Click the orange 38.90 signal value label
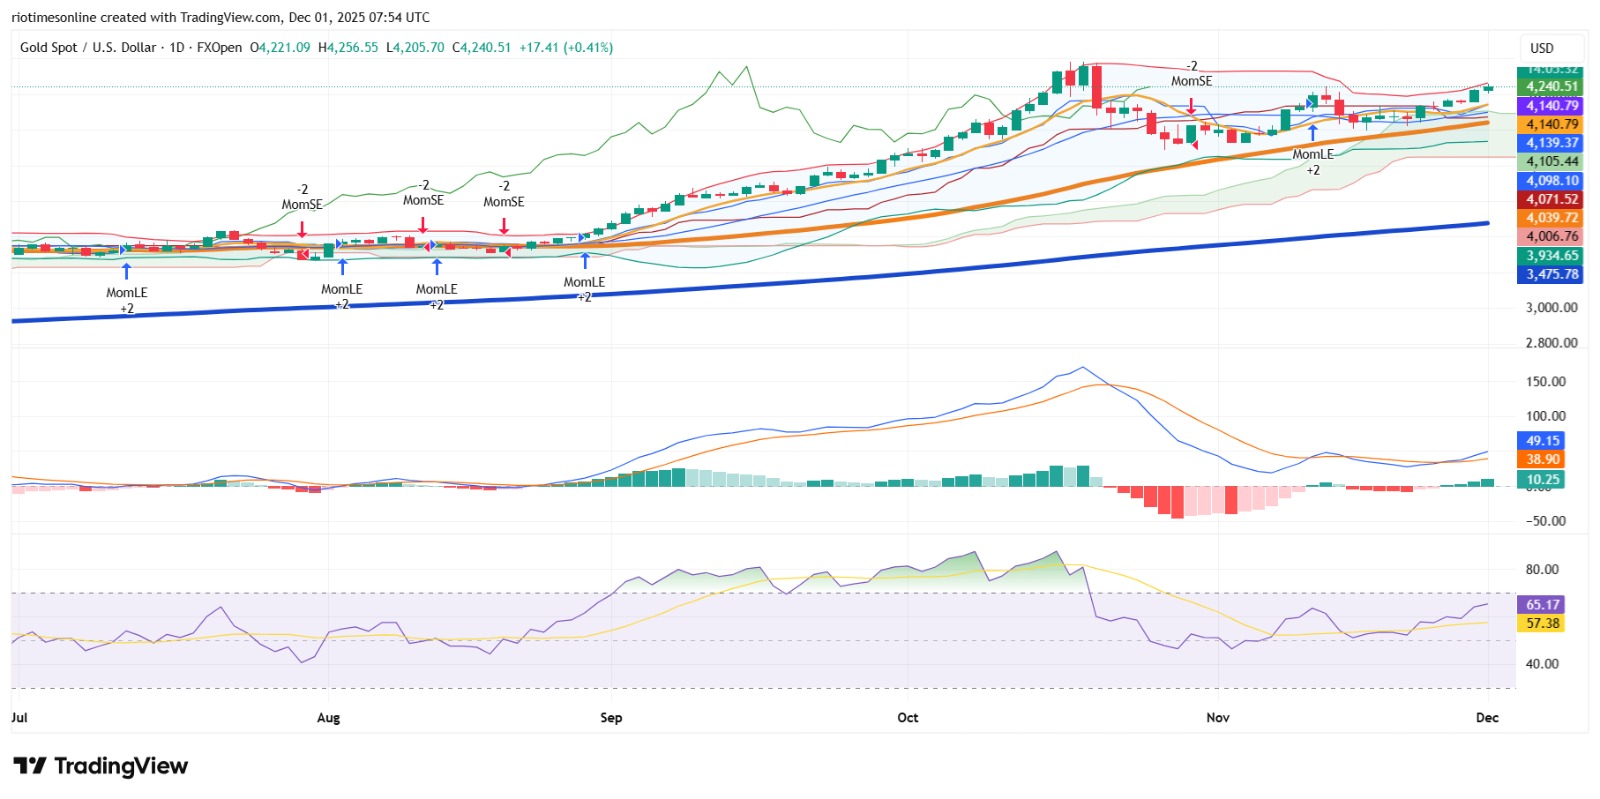 [1542, 460]
